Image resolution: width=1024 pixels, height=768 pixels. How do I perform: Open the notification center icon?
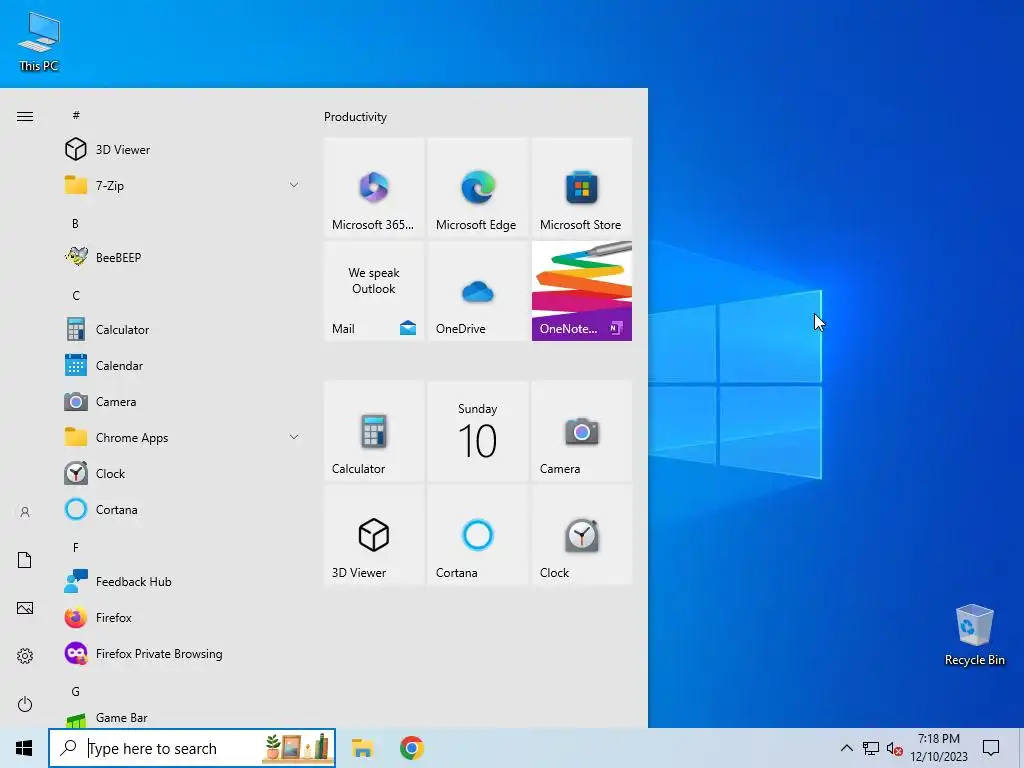click(991, 748)
